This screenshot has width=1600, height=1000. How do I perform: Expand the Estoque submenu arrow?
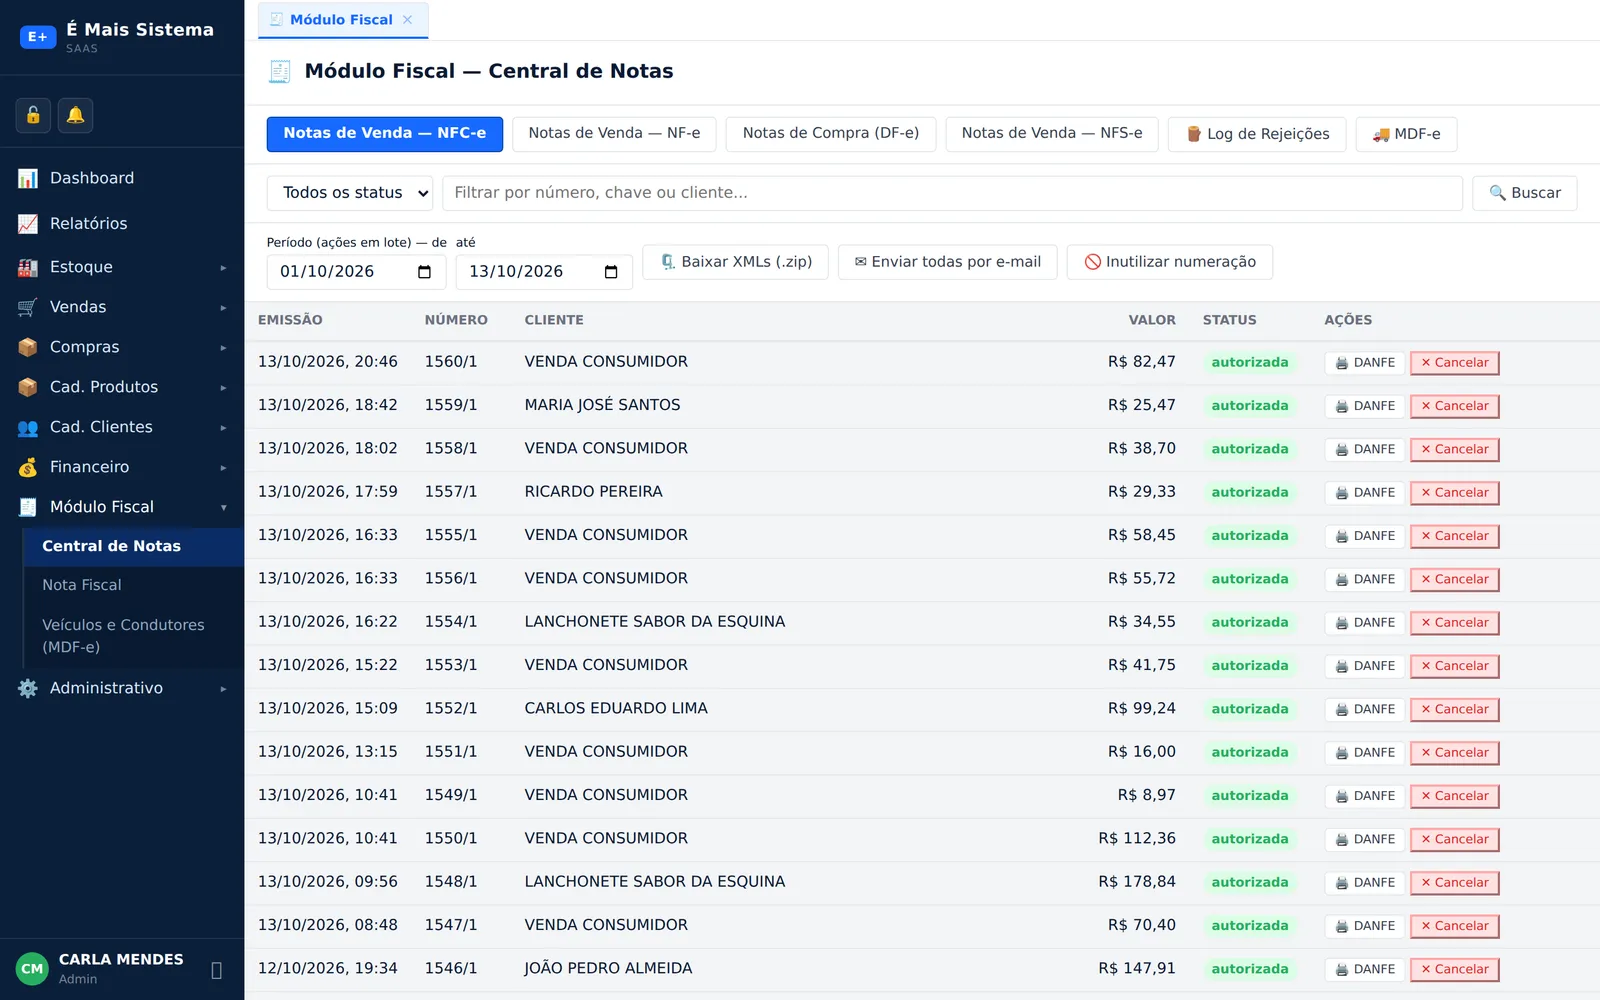(x=223, y=268)
